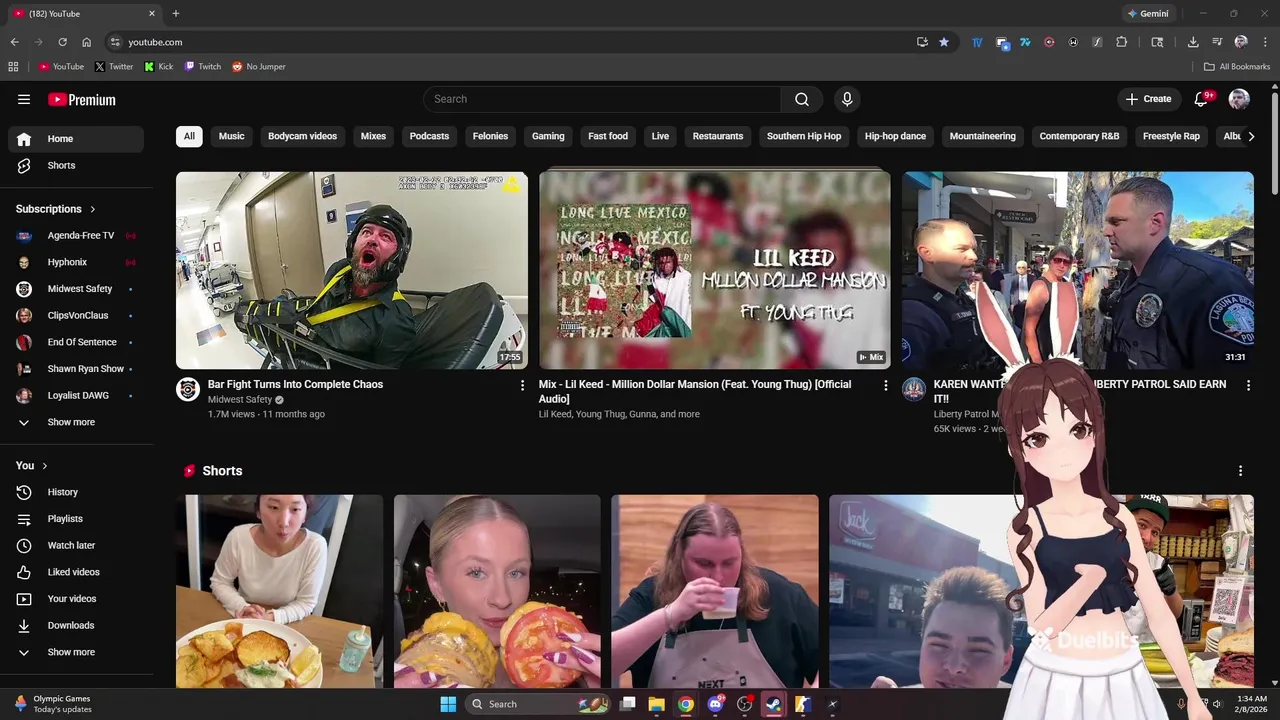1280x720 pixels.
Task: Select the Gaming filter chip
Action: [548, 136]
